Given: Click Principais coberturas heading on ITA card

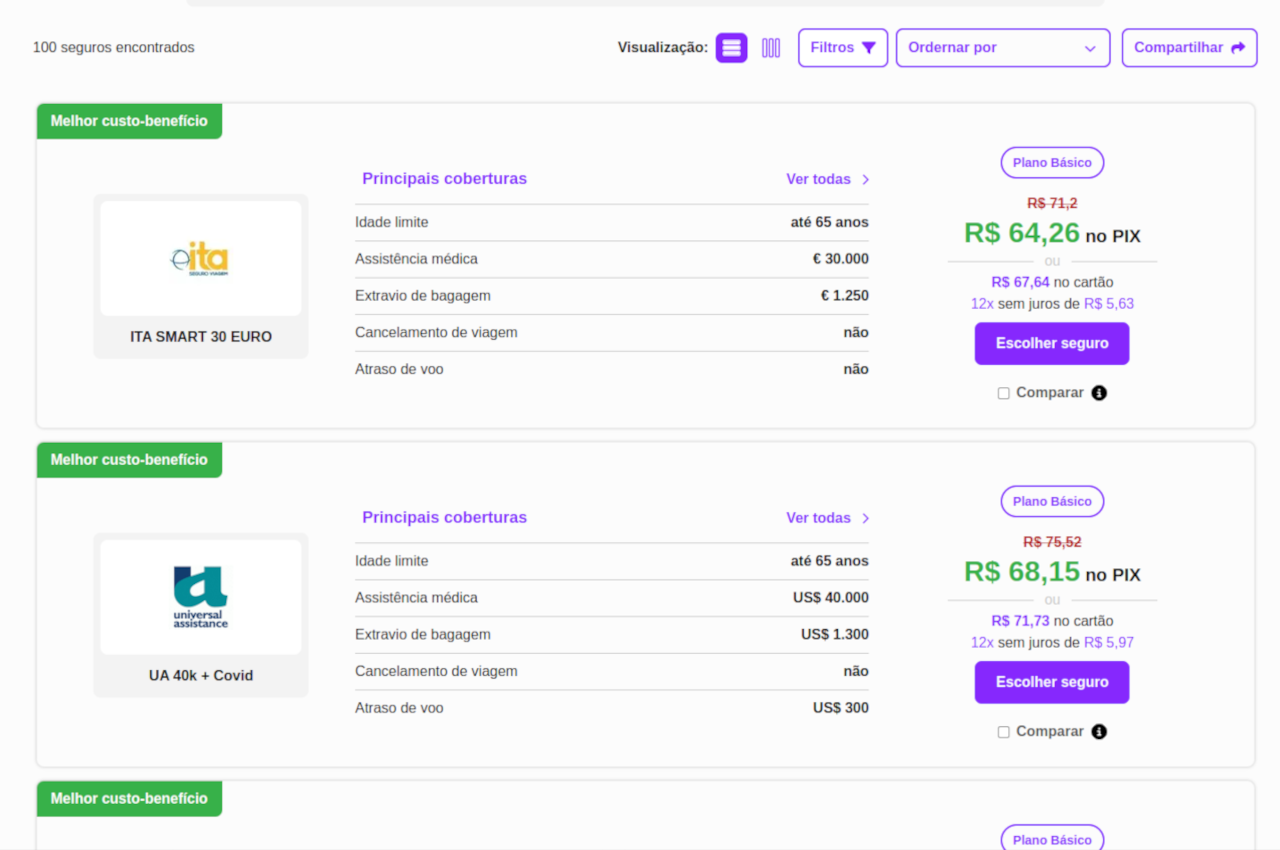Looking at the screenshot, I should coord(444,179).
